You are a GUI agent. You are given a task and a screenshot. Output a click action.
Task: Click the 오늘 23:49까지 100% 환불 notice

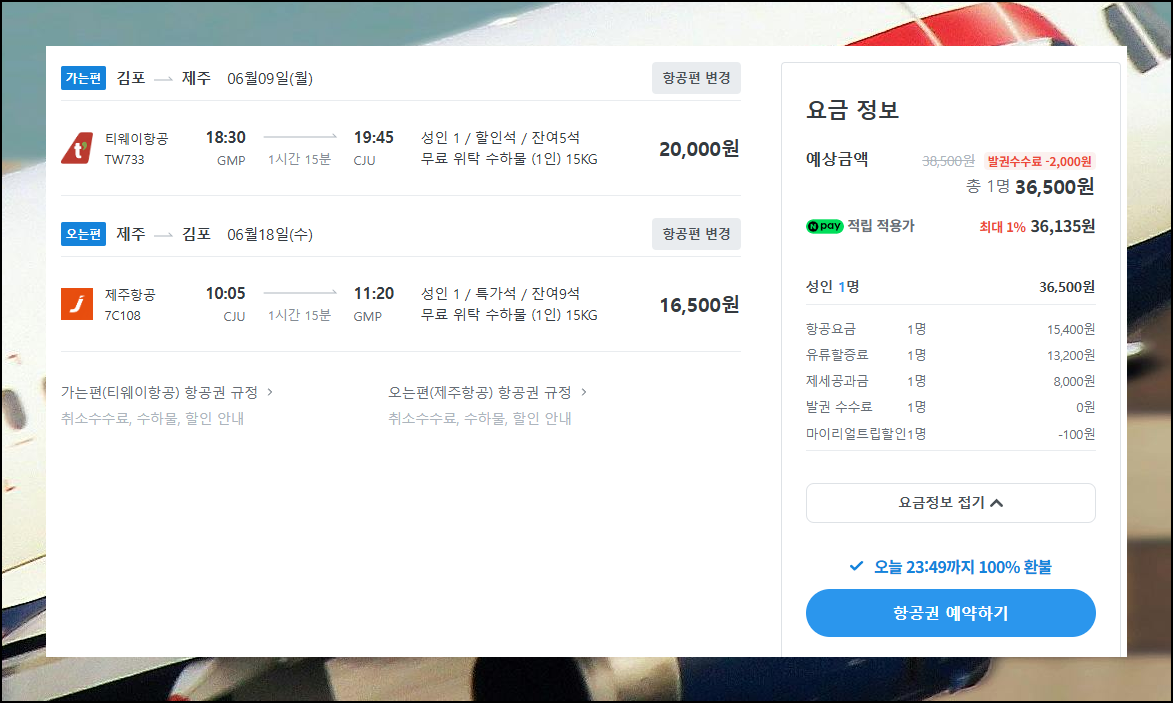pos(963,567)
